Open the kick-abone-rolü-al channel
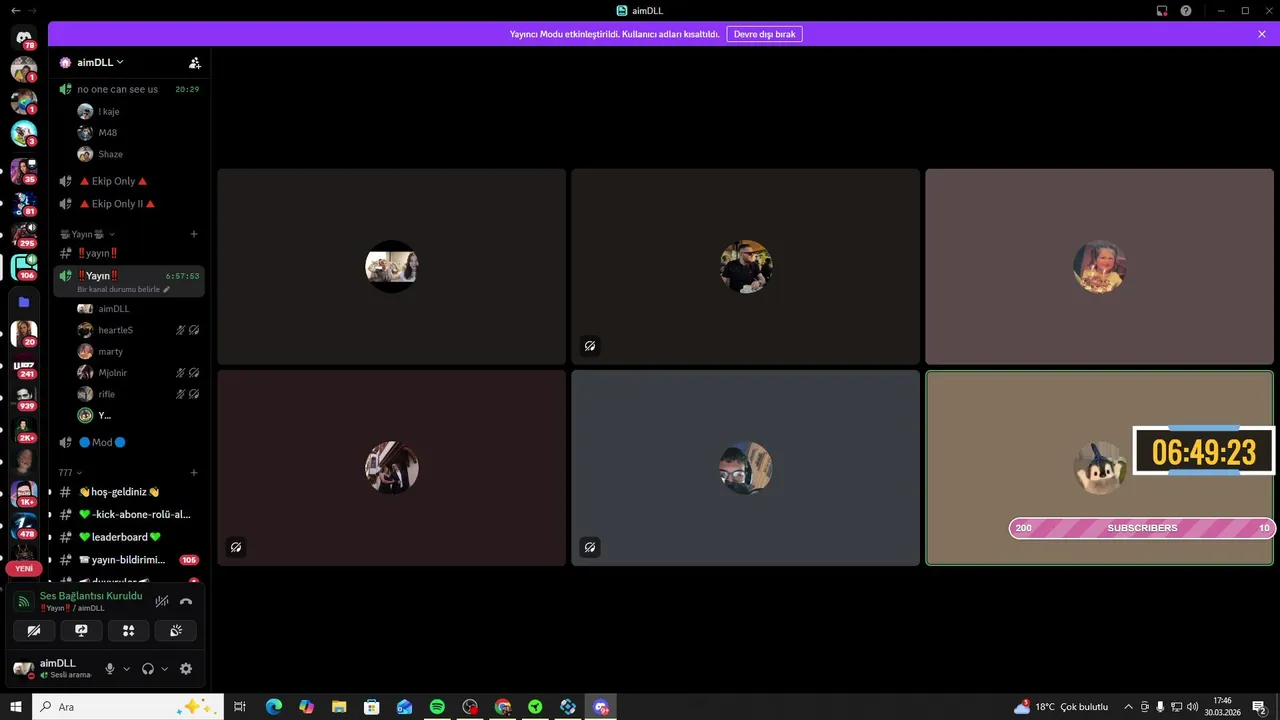1280x720 pixels. [x=129, y=514]
